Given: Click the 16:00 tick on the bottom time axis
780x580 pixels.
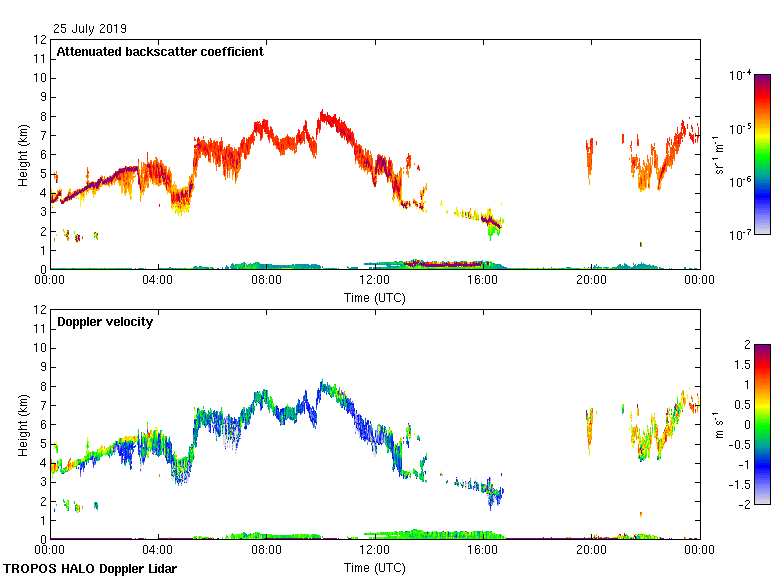Looking at the screenshot, I should point(483,550).
